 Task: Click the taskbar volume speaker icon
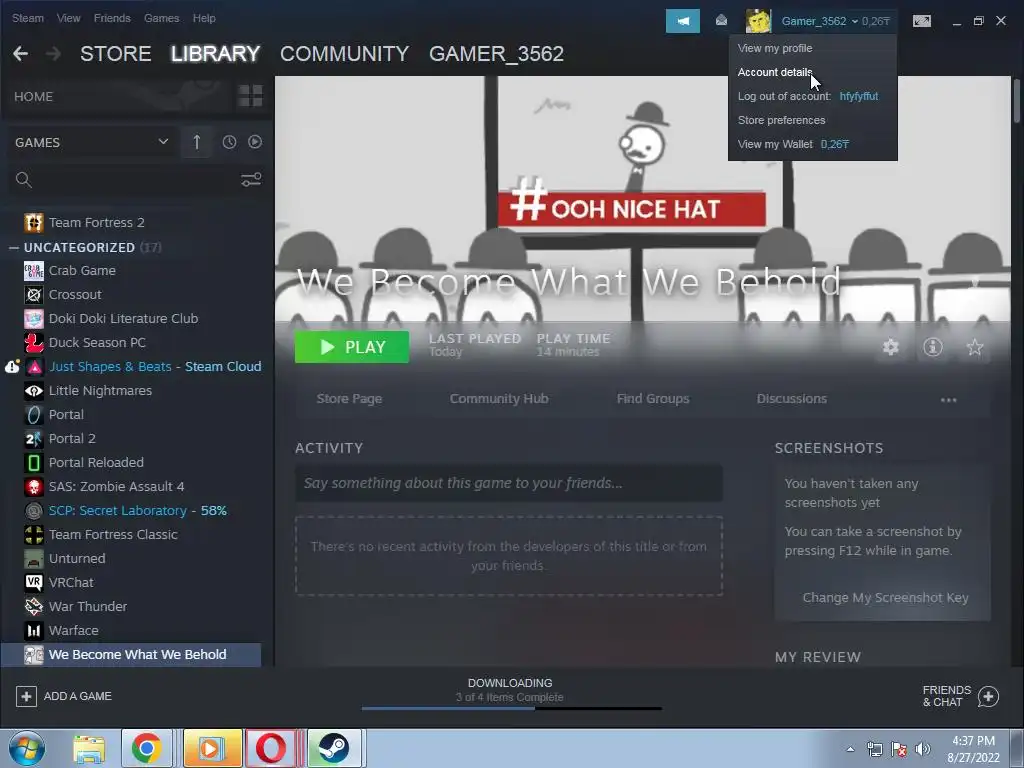(x=922, y=749)
